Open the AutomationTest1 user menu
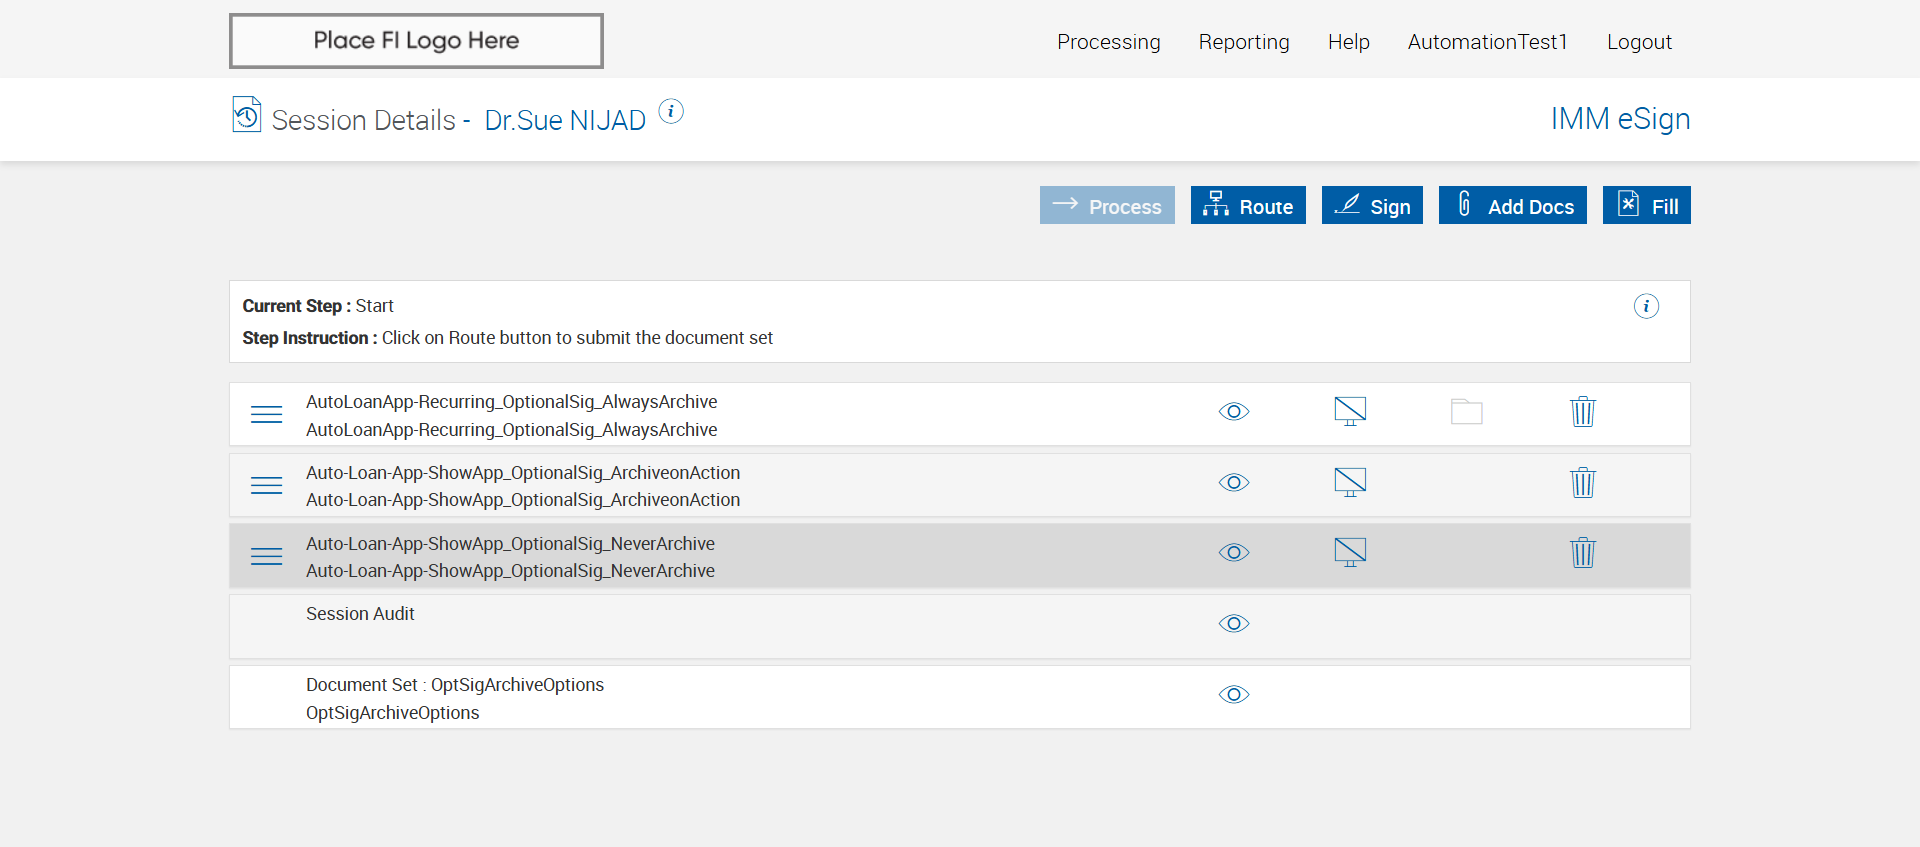Image resolution: width=1920 pixels, height=847 pixels. click(1487, 42)
